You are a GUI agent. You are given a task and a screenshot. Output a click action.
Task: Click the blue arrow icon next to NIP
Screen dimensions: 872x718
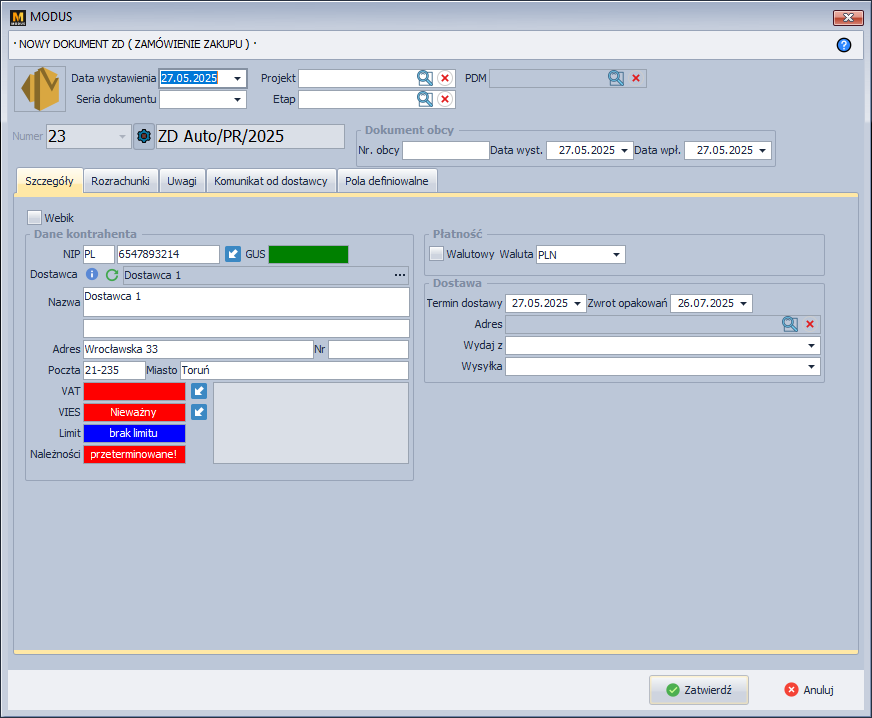click(232, 255)
